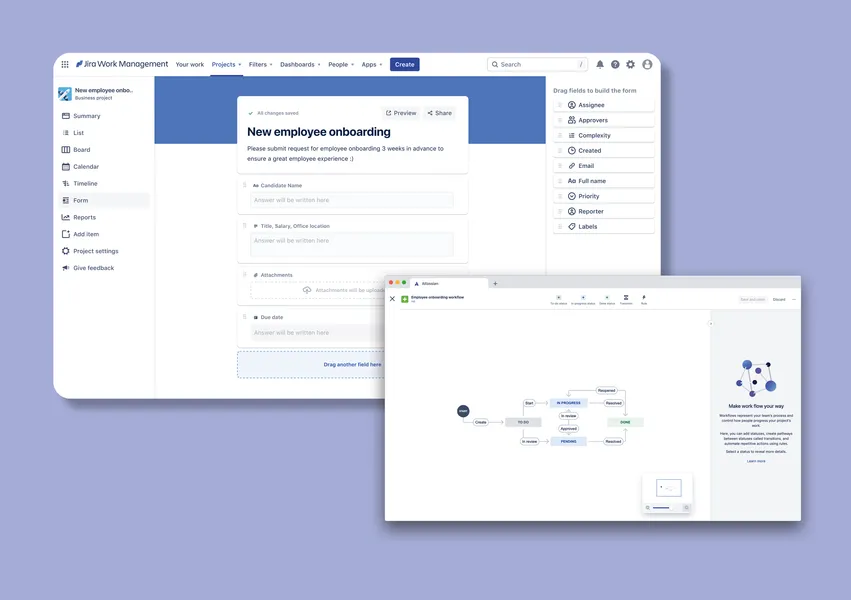The width and height of the screenshot is (851, 600).
Task: Click the Candidate Name answer field
Action: tap(352, 200)
